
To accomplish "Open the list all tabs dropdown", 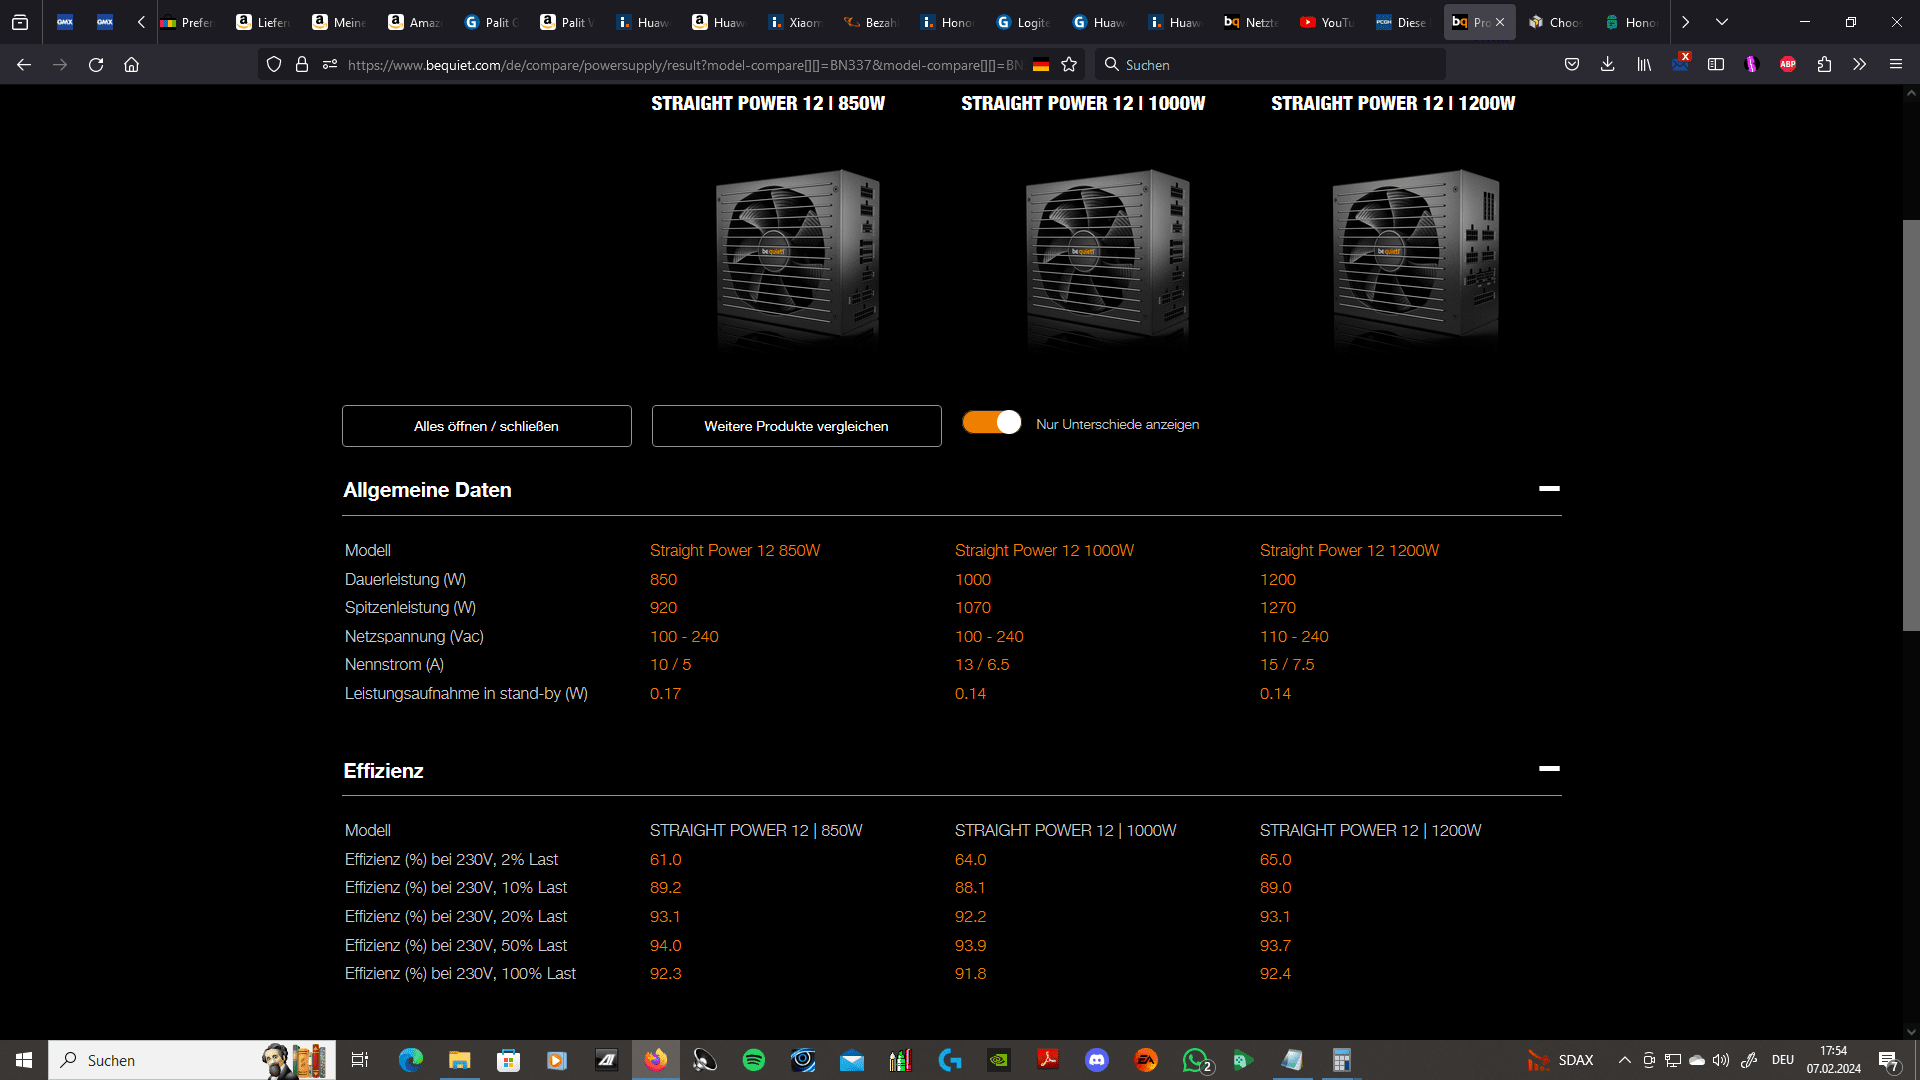I will point(1722,22).
